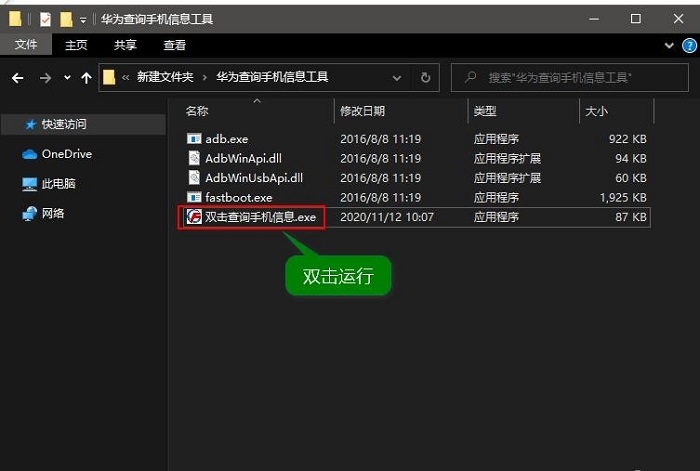Click the Properties icon in title bar
The height and width of the screenshot is (471, 700).
tap(45, 19)
